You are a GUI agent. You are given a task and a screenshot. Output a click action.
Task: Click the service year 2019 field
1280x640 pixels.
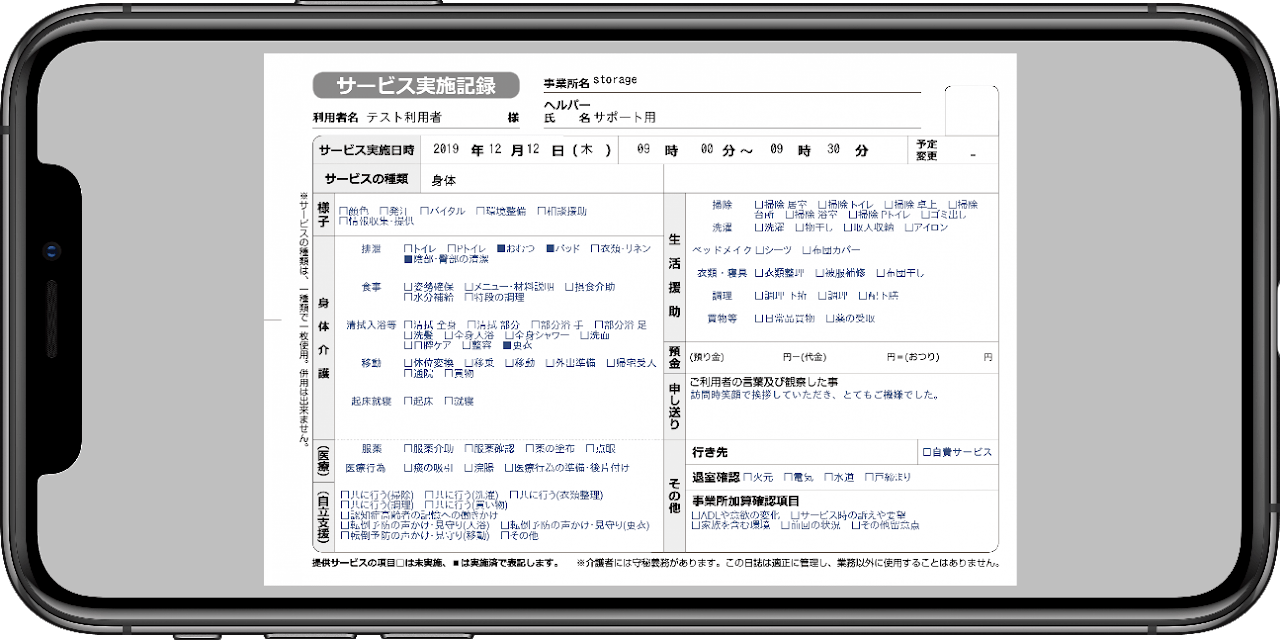tap(446, 150)
